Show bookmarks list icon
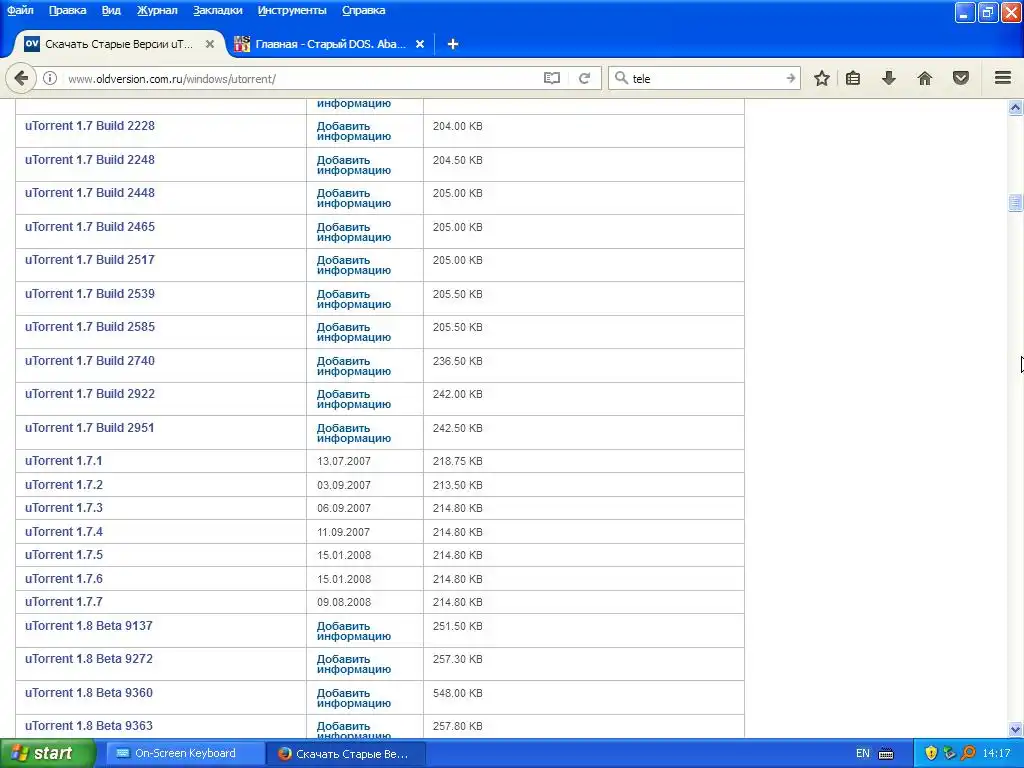 (853, 78)
